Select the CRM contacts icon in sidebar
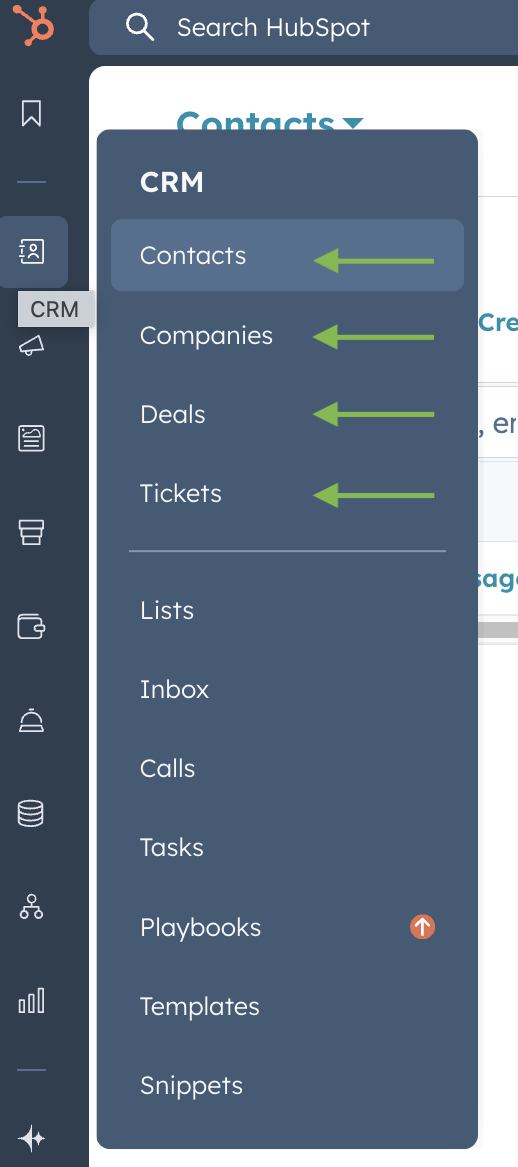 click(31, 252)
